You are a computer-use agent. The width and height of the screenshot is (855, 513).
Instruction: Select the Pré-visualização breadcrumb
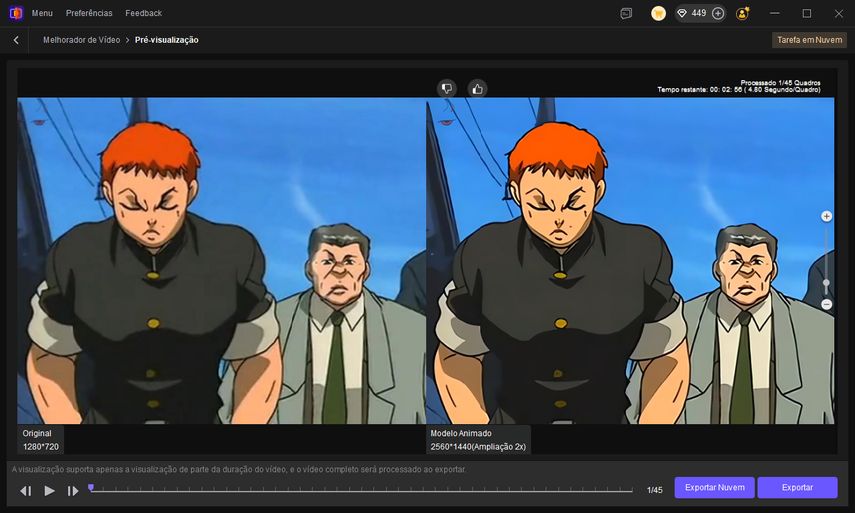click(x=166, y=40)
